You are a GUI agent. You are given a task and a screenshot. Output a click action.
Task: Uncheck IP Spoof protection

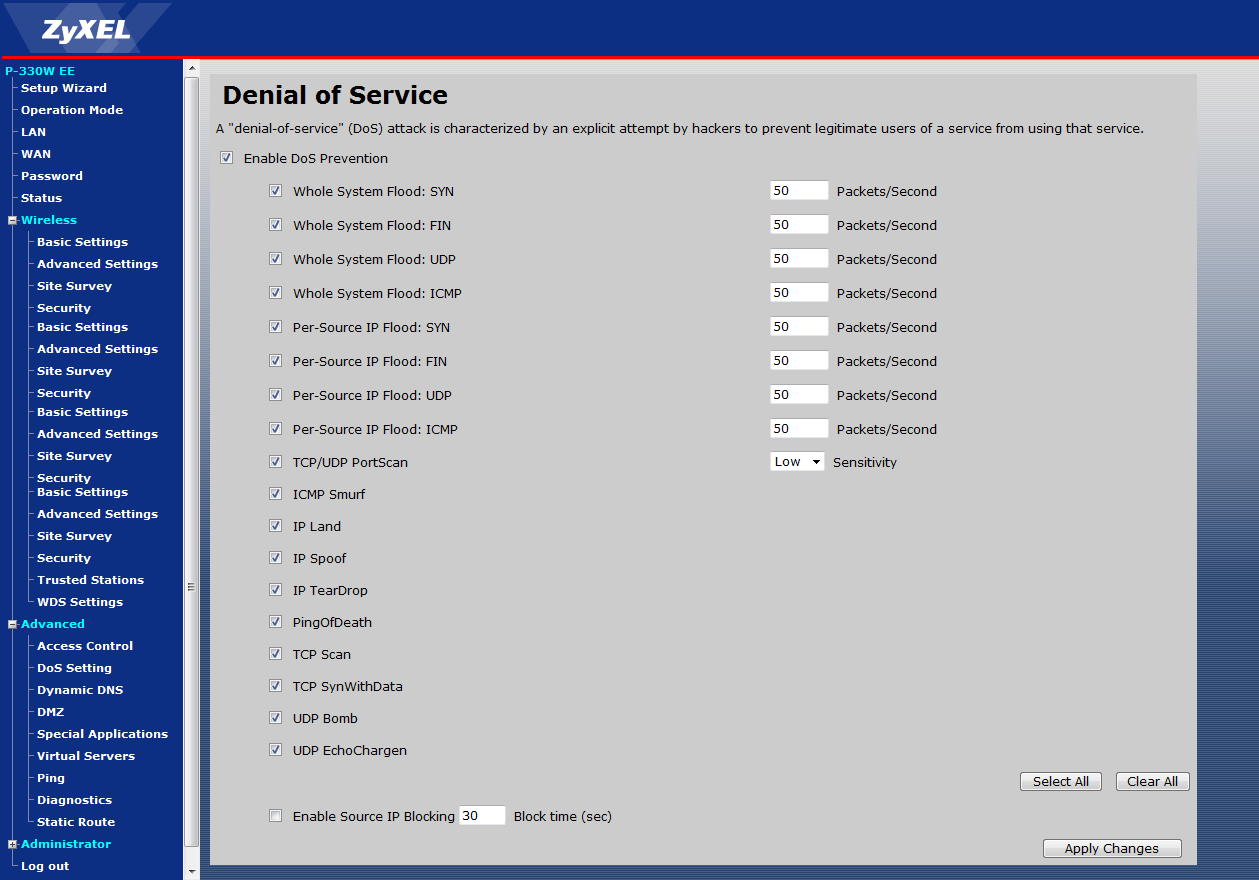coord(276,558)
